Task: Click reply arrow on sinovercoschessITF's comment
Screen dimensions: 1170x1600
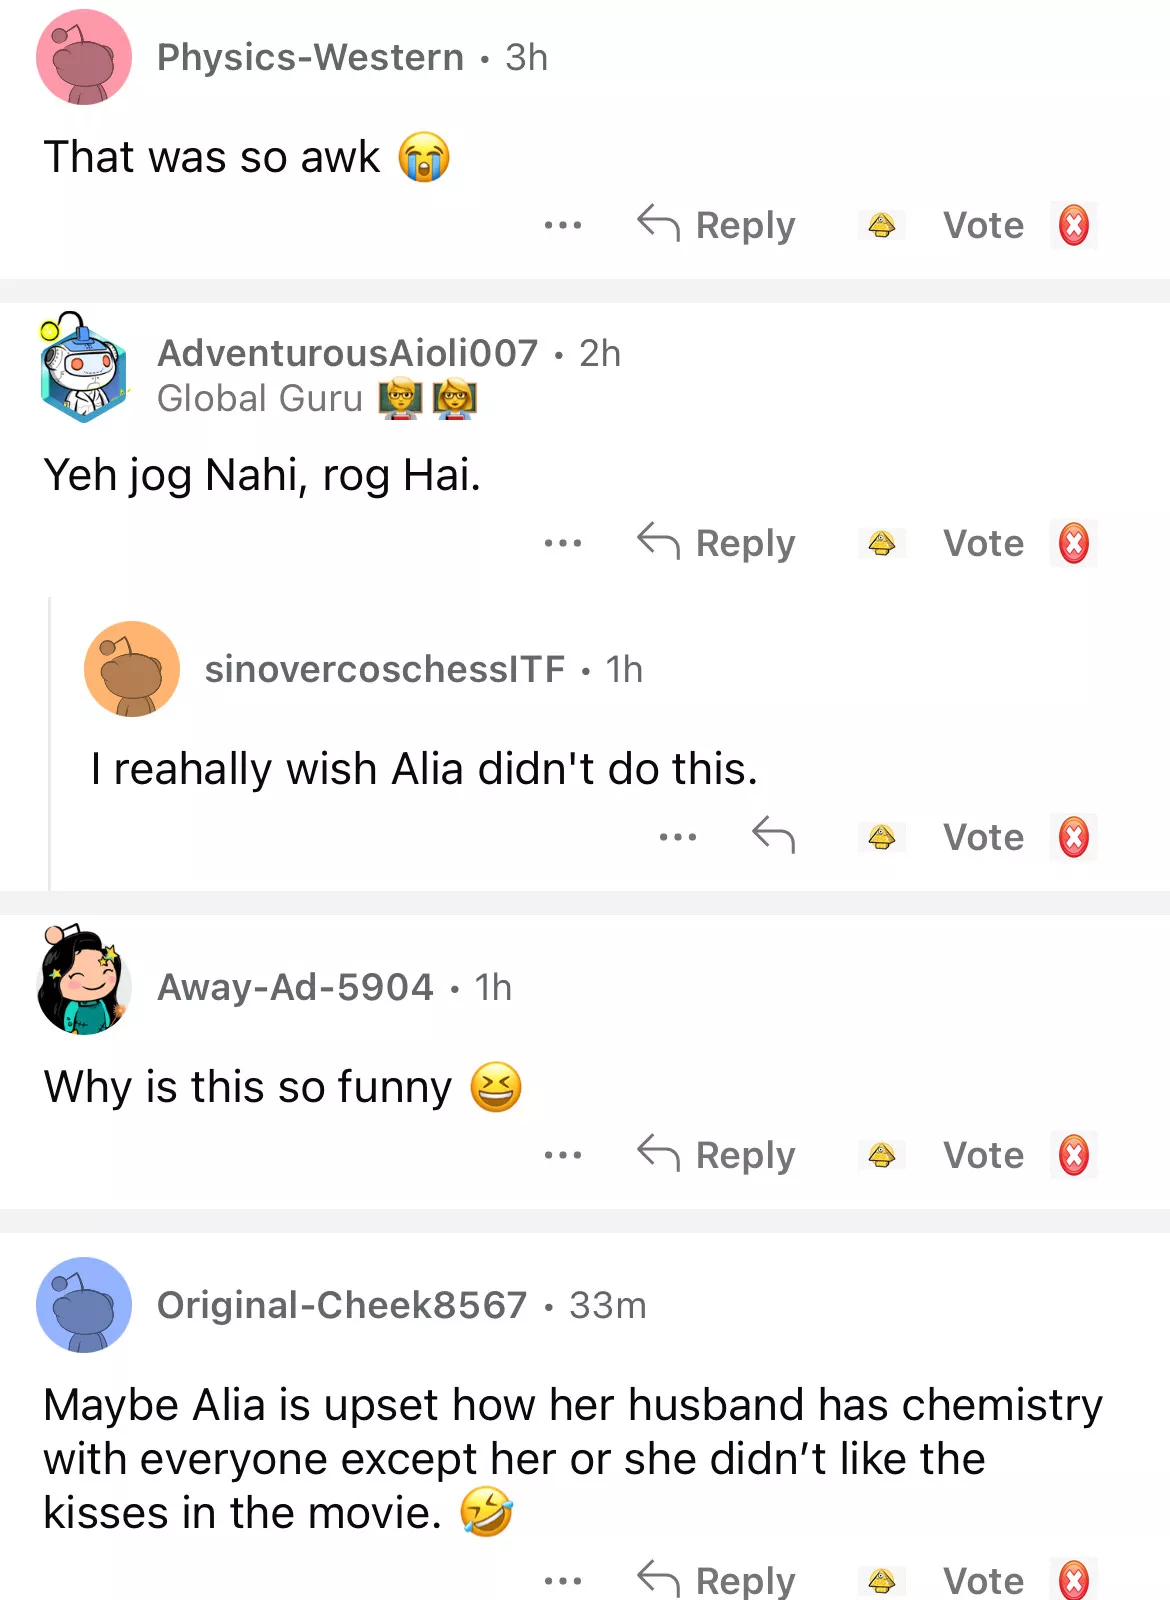Action: [773, 835]
